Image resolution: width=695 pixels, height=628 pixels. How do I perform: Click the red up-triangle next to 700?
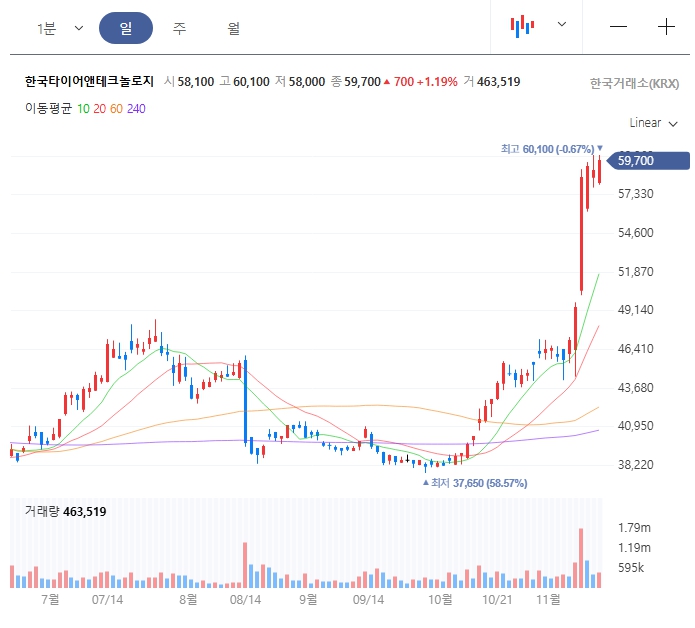click(387, 82)
